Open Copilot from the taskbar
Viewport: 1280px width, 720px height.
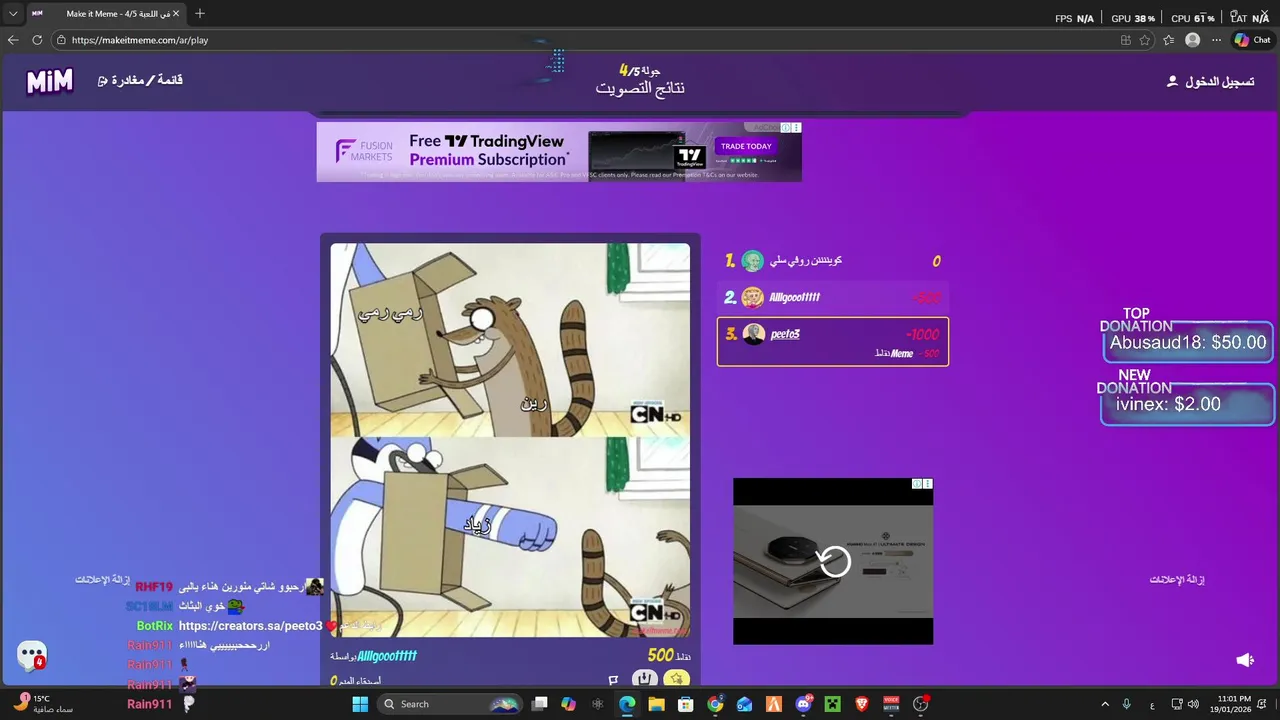[x=568, y=704]
